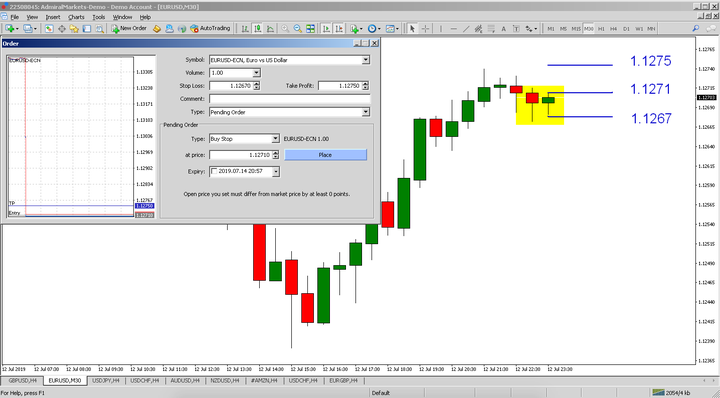Zoom in on the chart
720x398 pixels.
click(285, 28)
